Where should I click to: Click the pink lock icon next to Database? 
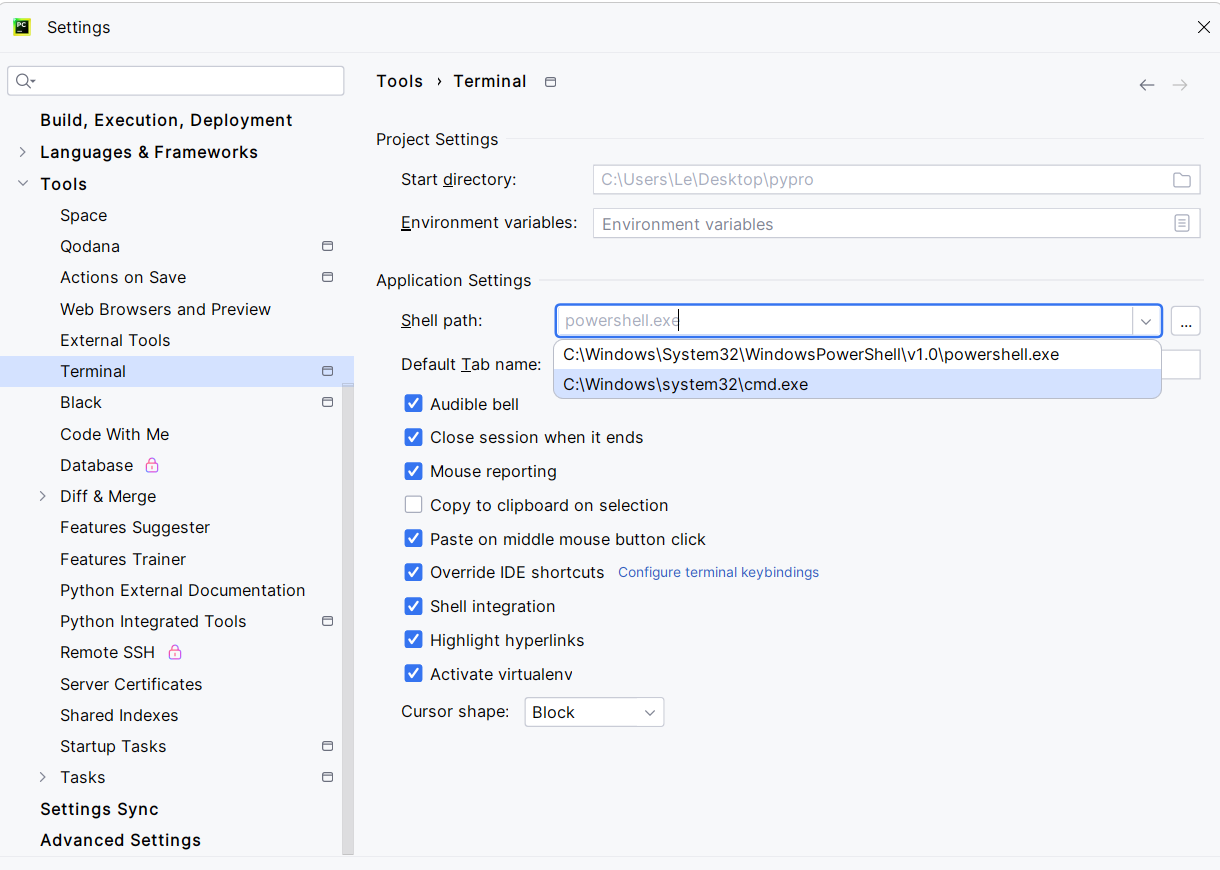(x=152, y=465)
